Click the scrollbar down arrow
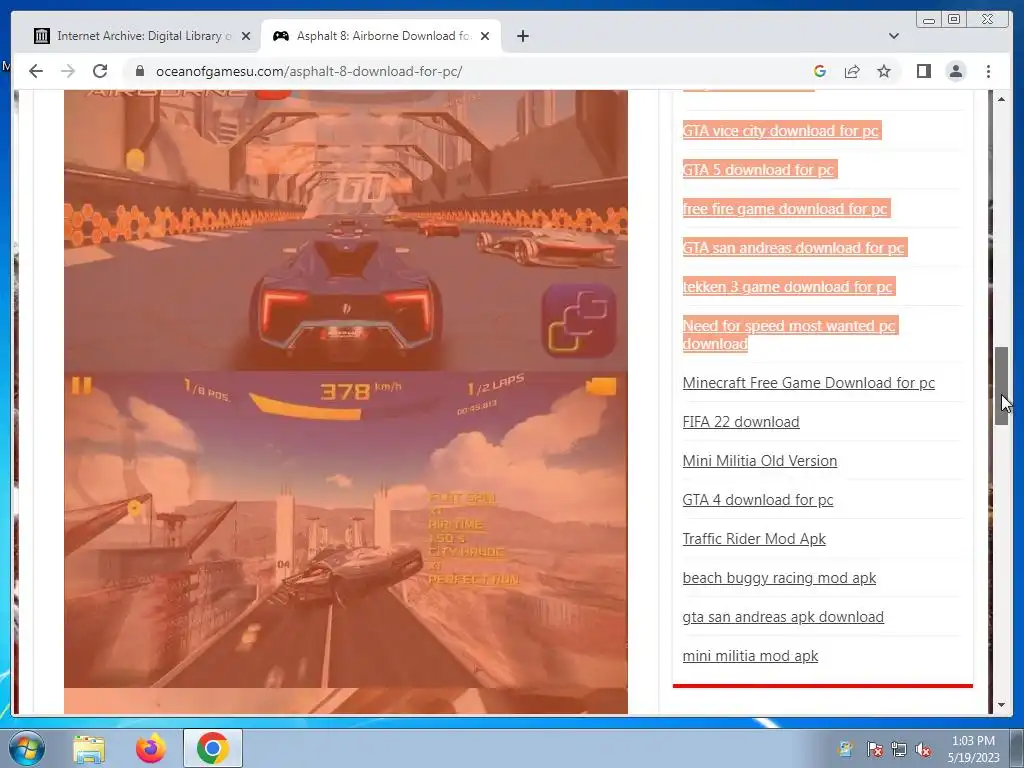 click(1001, 705)
